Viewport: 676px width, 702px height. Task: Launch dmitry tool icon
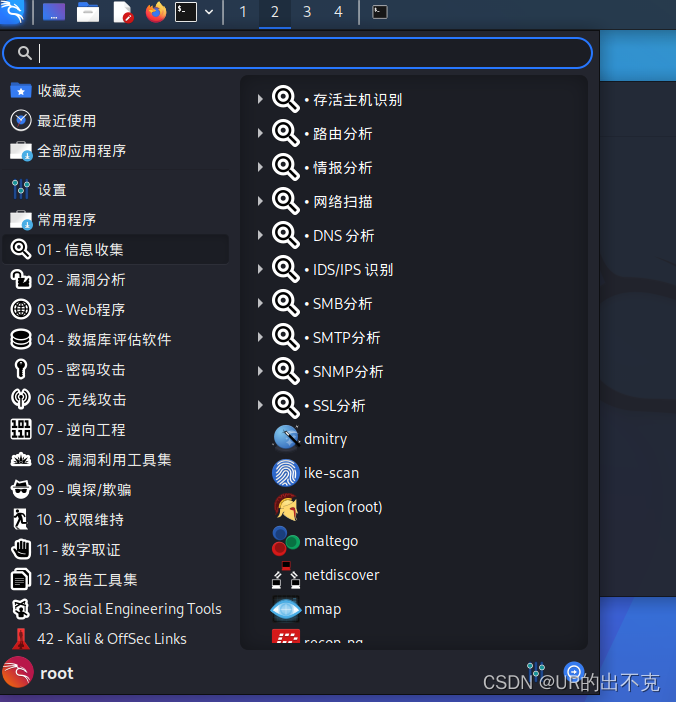[286, 439]
